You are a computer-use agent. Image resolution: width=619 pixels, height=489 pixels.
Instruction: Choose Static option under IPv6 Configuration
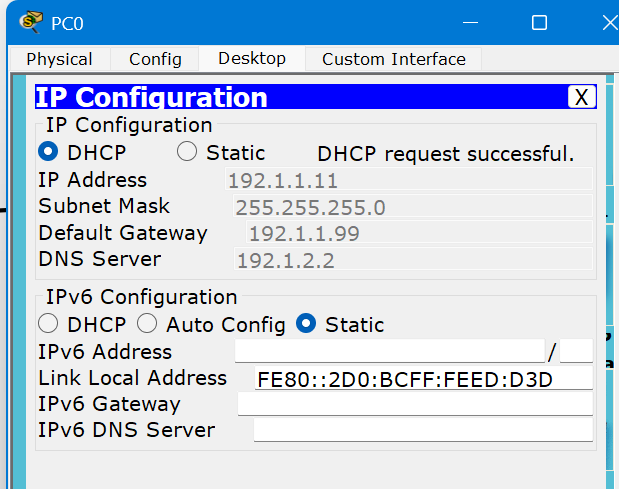coord(307,324)
